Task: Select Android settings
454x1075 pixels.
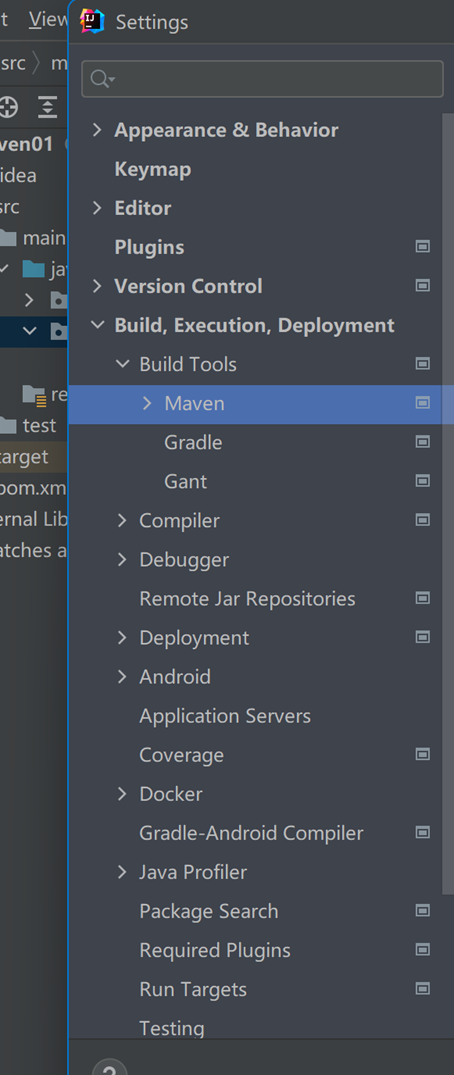Action: coord(175,677)
